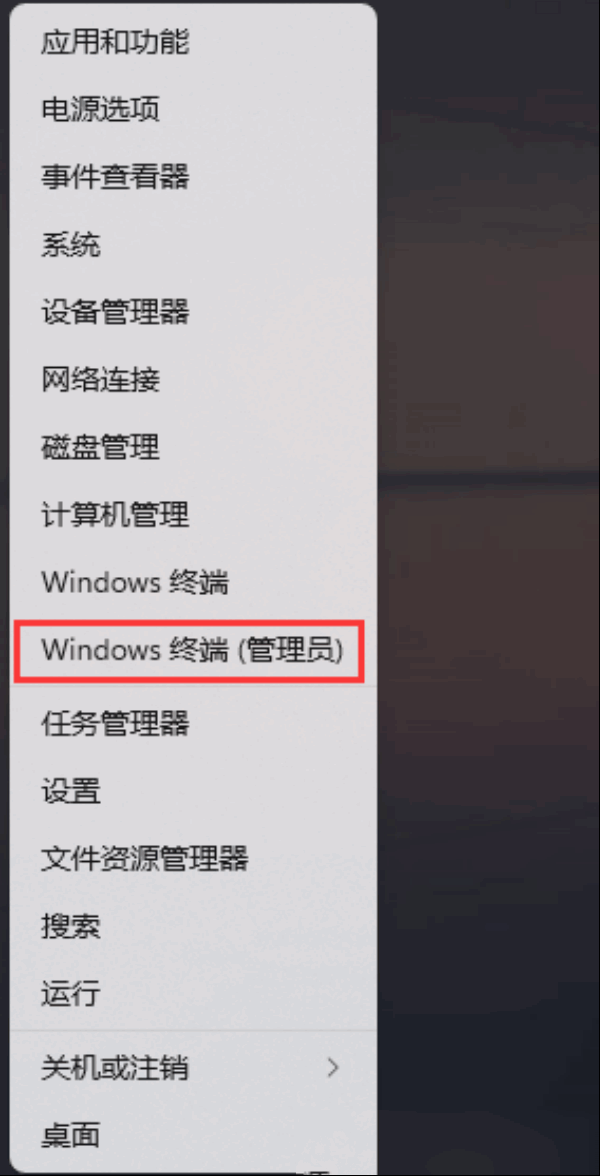The image size is (600, 1176).
Task: Select the red-outlined admin terminal item
Action: [x=190, y=650]
